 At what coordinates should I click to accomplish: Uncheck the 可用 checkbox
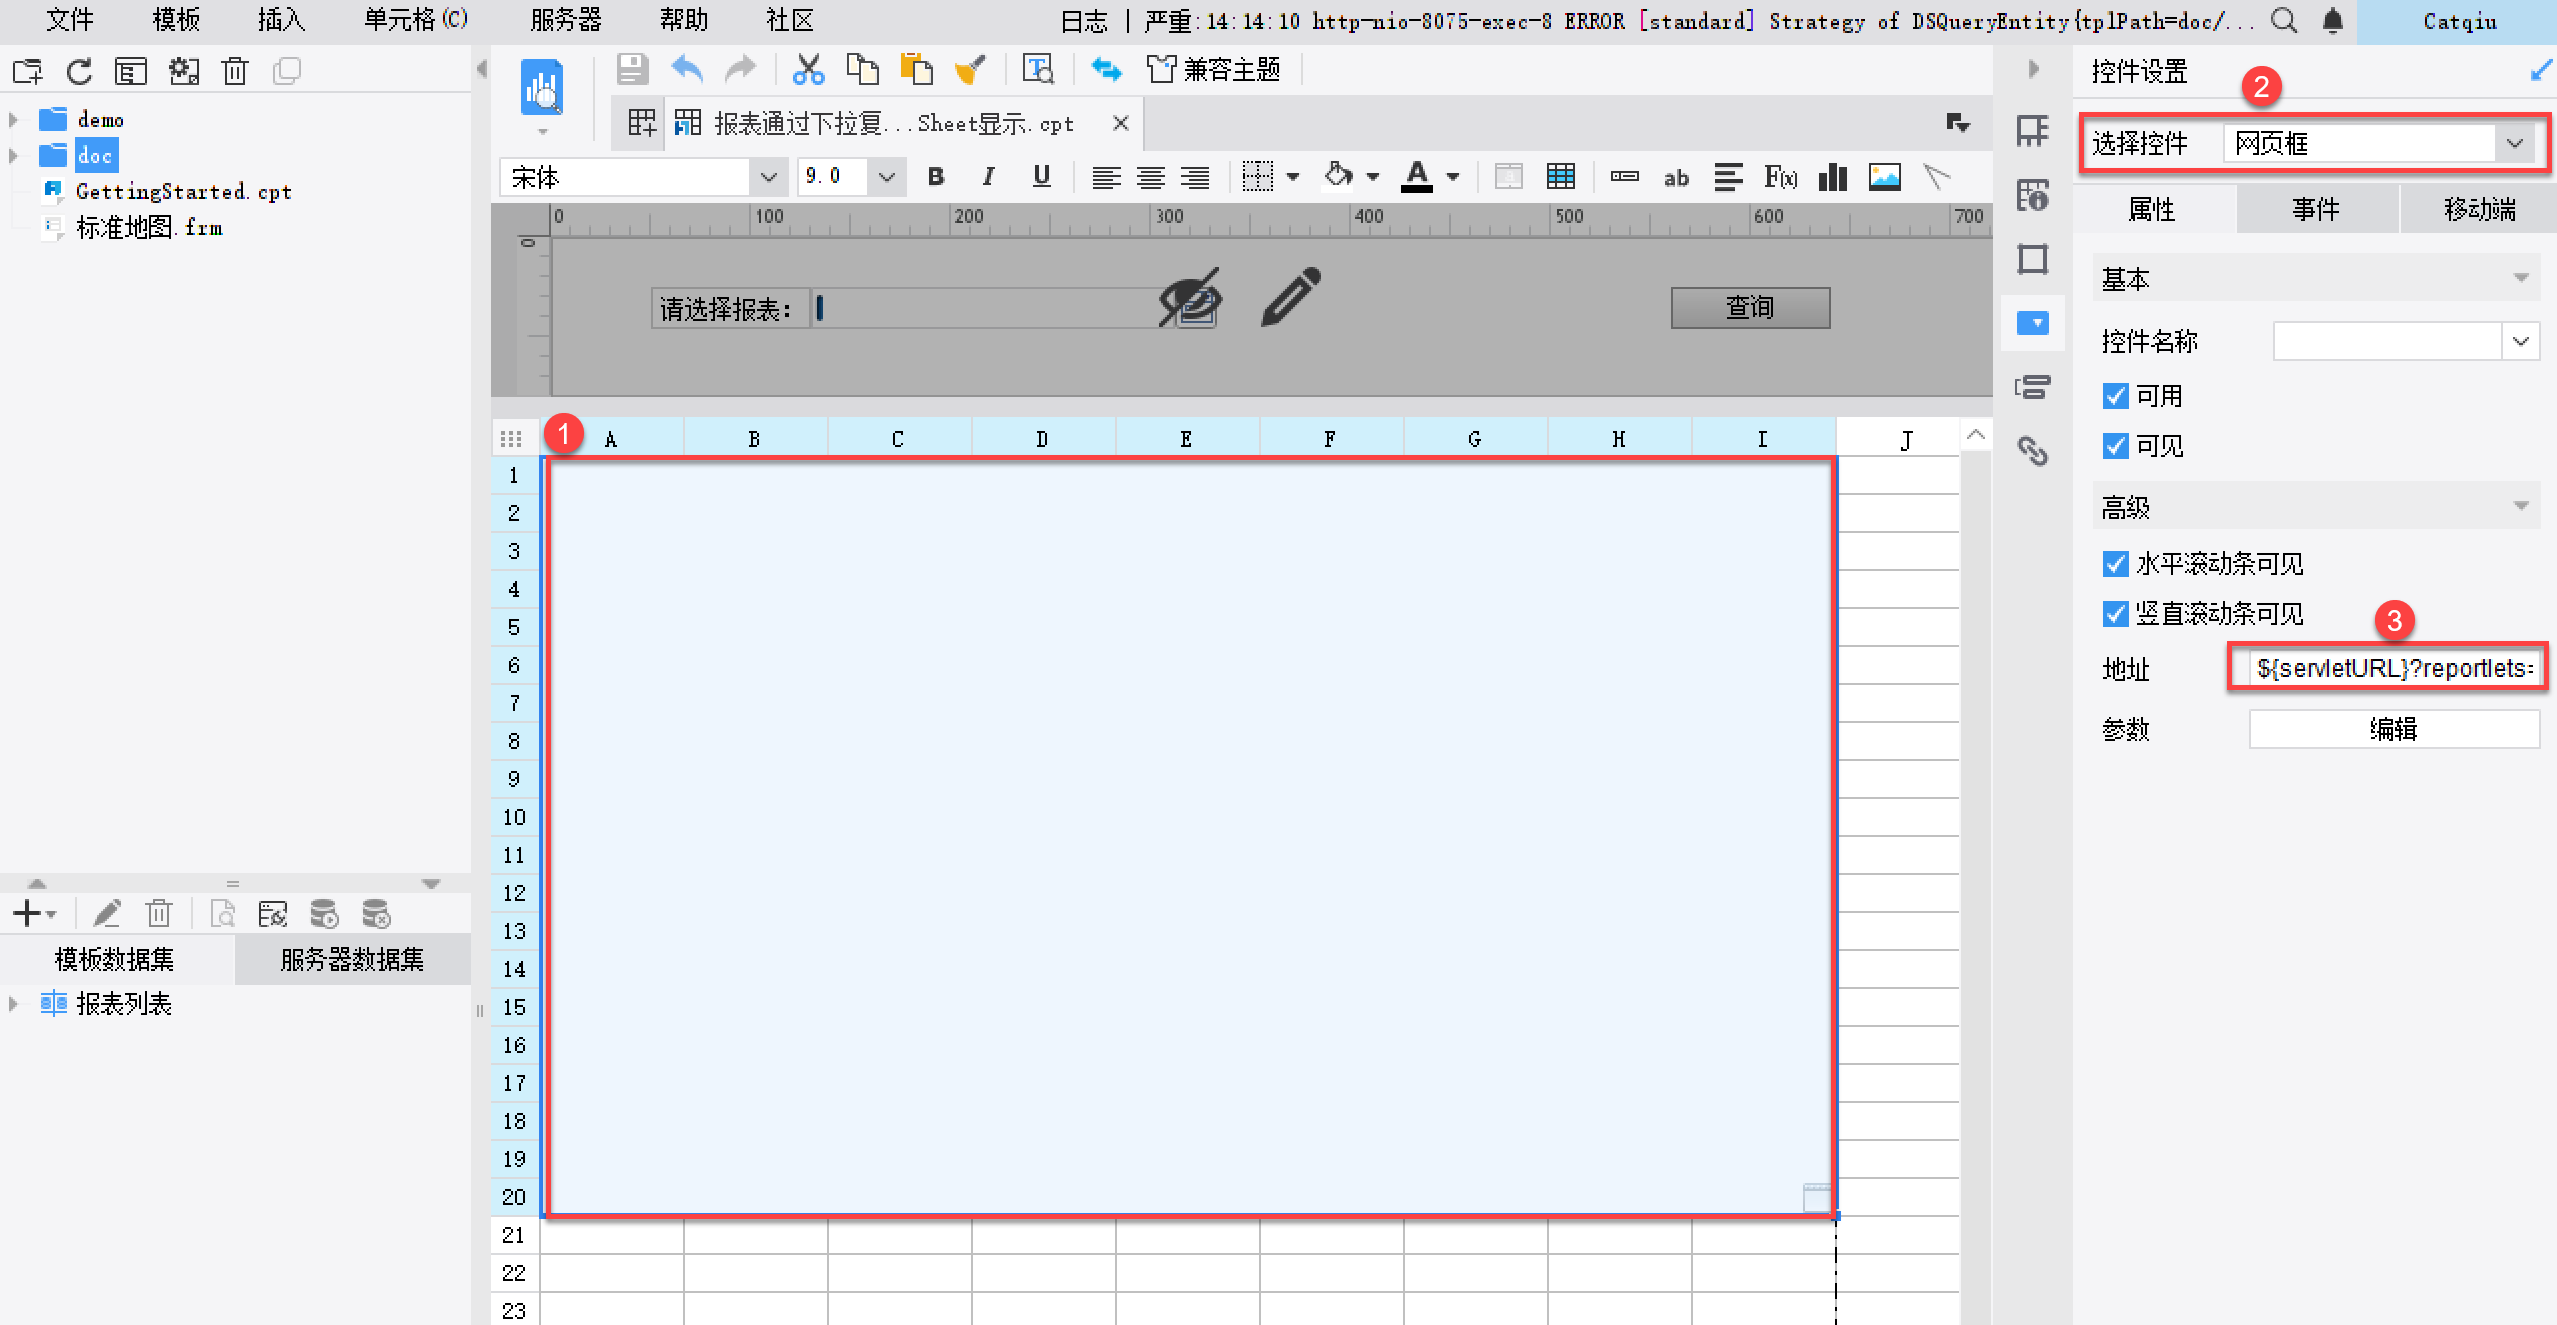tap(2115, 396)
